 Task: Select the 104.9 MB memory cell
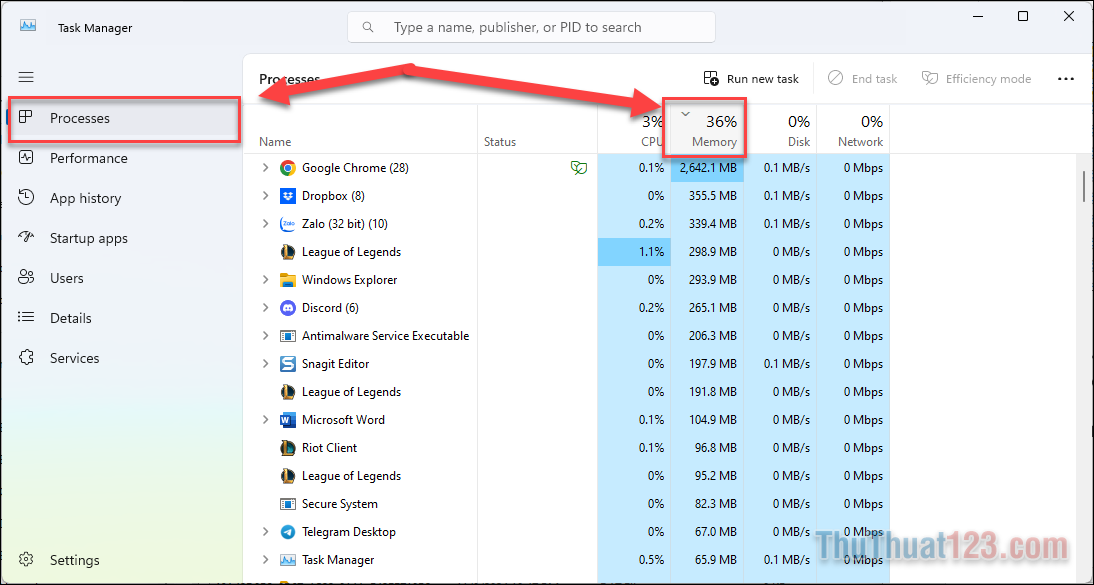click(707, 420)
